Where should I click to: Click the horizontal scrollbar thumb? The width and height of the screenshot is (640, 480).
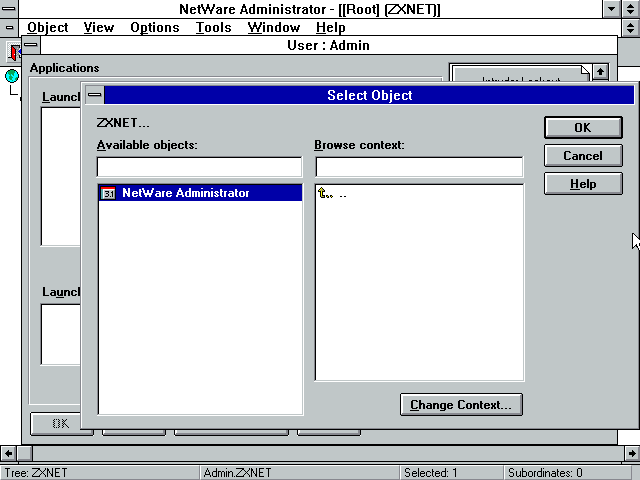[25, 453]
